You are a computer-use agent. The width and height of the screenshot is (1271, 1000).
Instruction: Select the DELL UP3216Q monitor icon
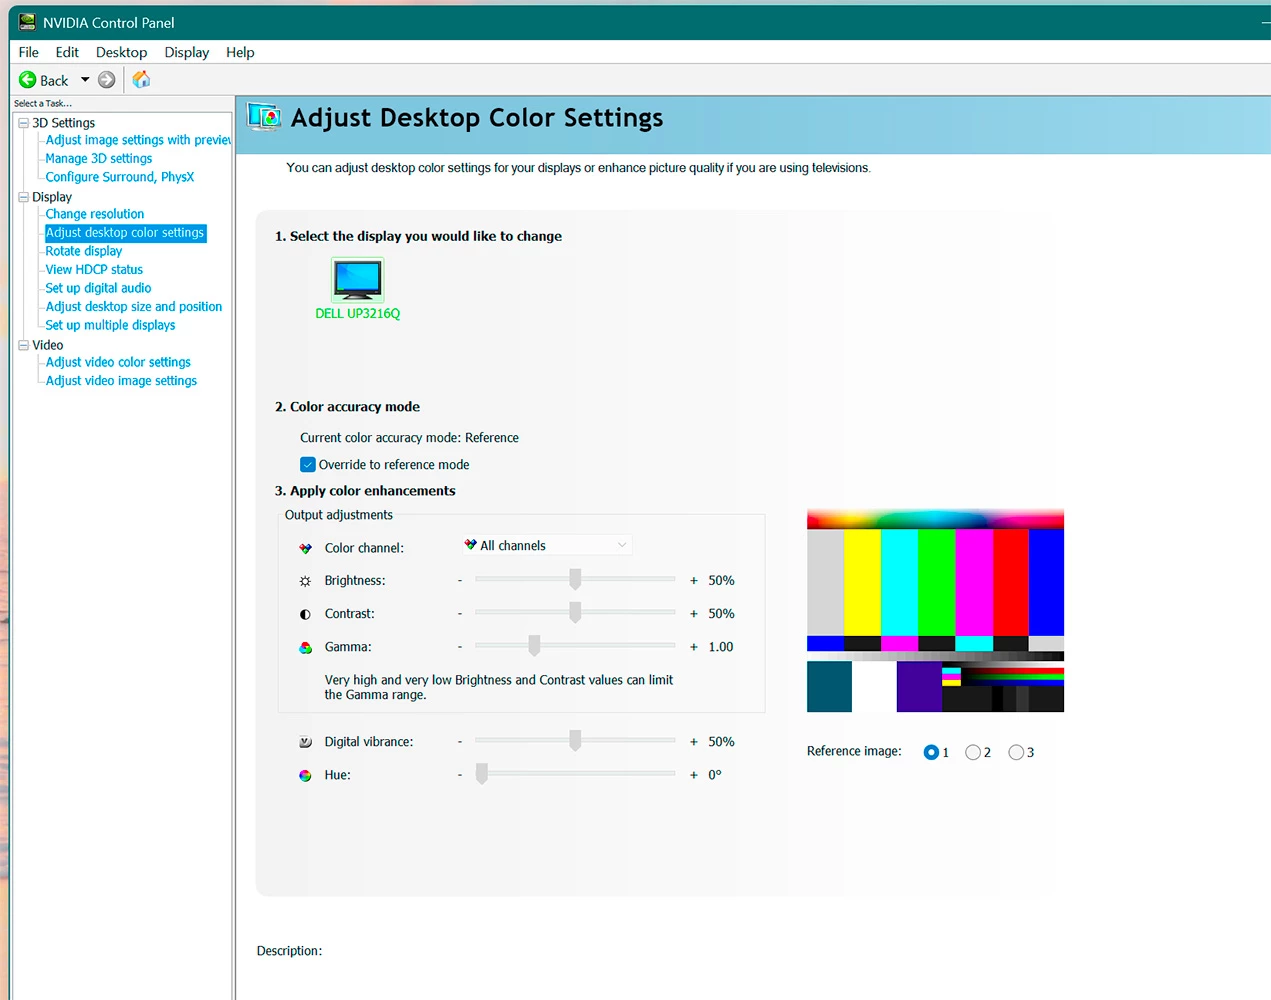[x=358, y=279]
